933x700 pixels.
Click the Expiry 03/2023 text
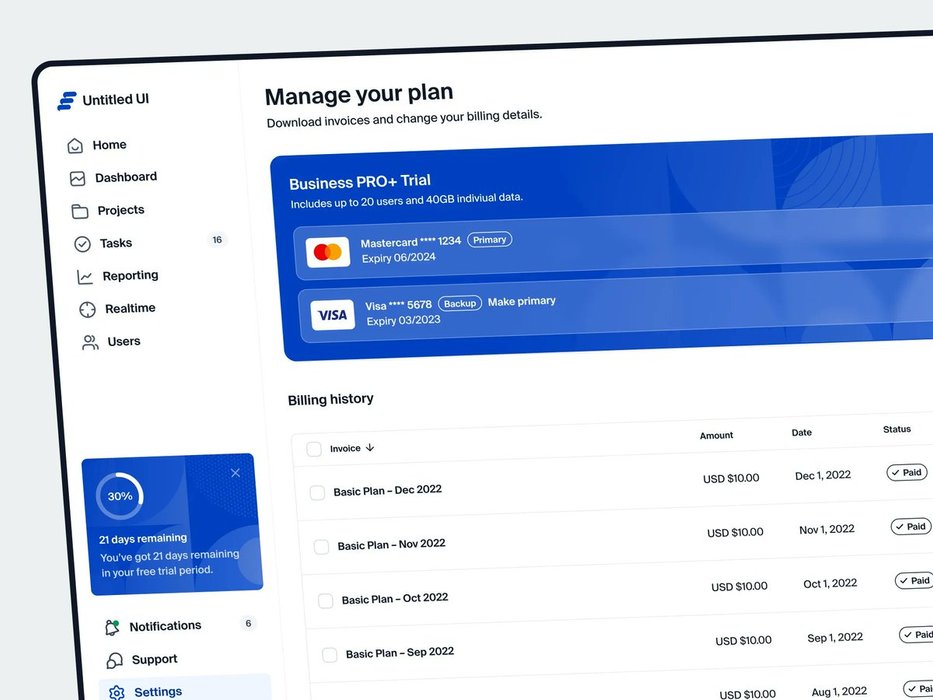click(403, 320)
